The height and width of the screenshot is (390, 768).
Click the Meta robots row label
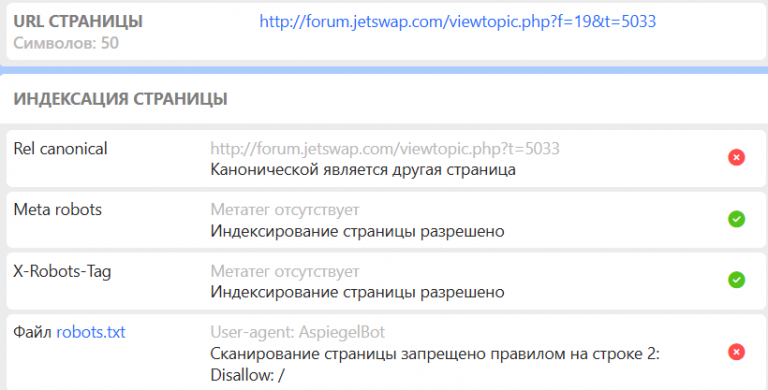coord(58,210)
